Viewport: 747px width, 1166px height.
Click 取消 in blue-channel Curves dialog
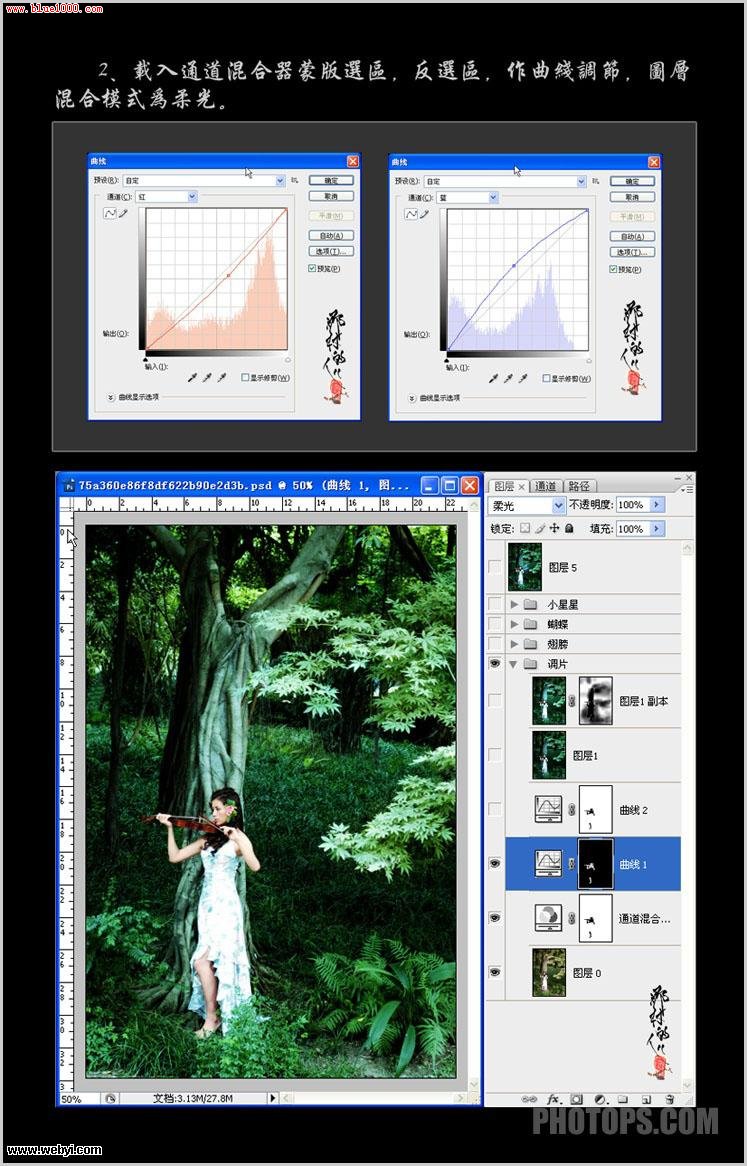pos(633,197)
